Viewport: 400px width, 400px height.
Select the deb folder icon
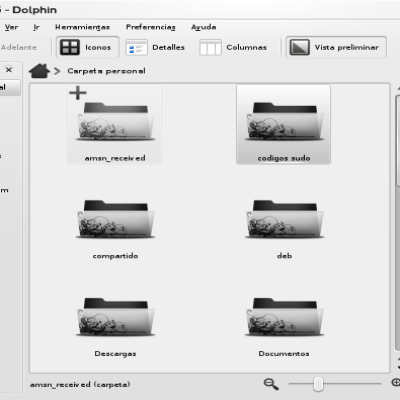point(284,219)
